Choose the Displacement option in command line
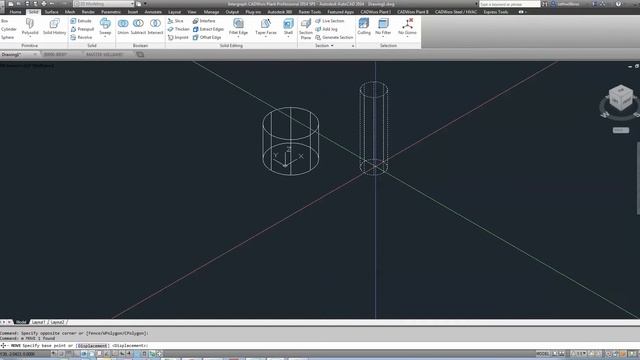Image resolution: width=640 pixels, height=360 pixels. (92, 346)
